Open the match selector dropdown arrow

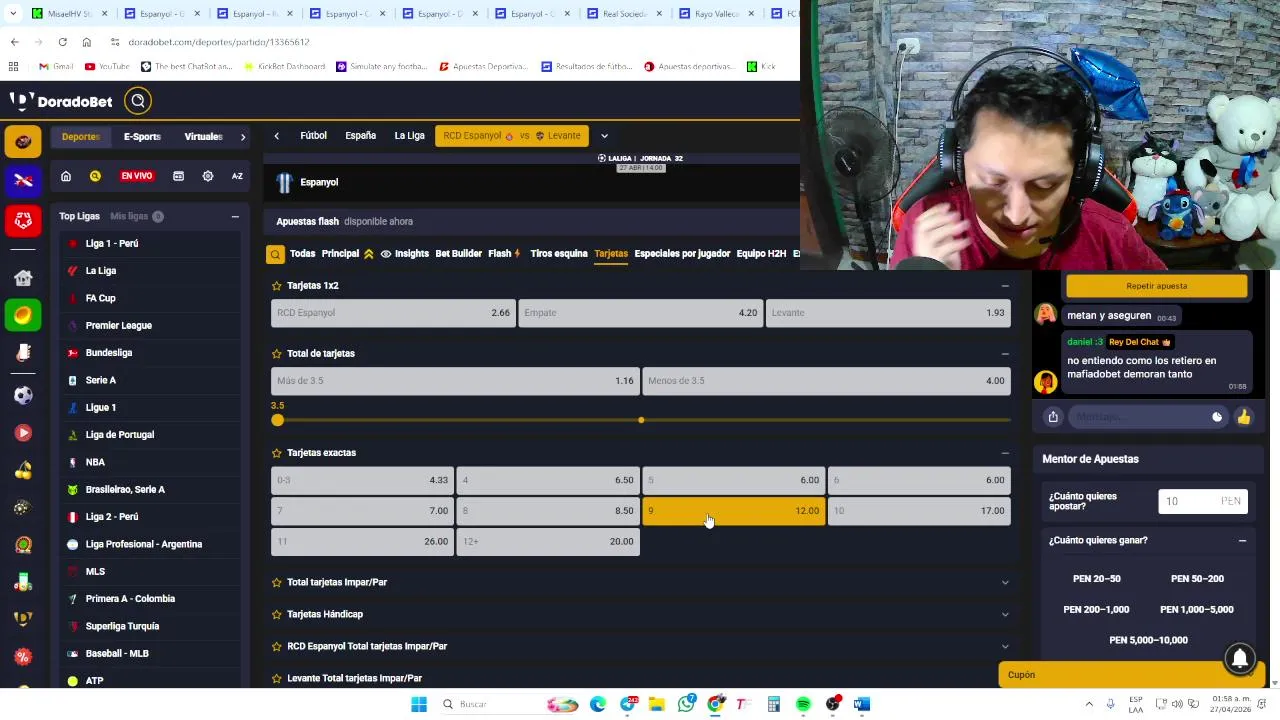604,136
